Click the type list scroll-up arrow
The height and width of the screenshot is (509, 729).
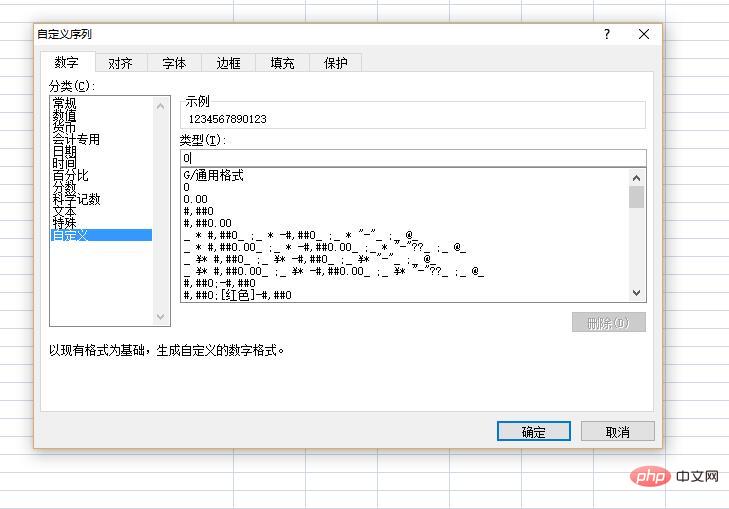click(636, 178)
